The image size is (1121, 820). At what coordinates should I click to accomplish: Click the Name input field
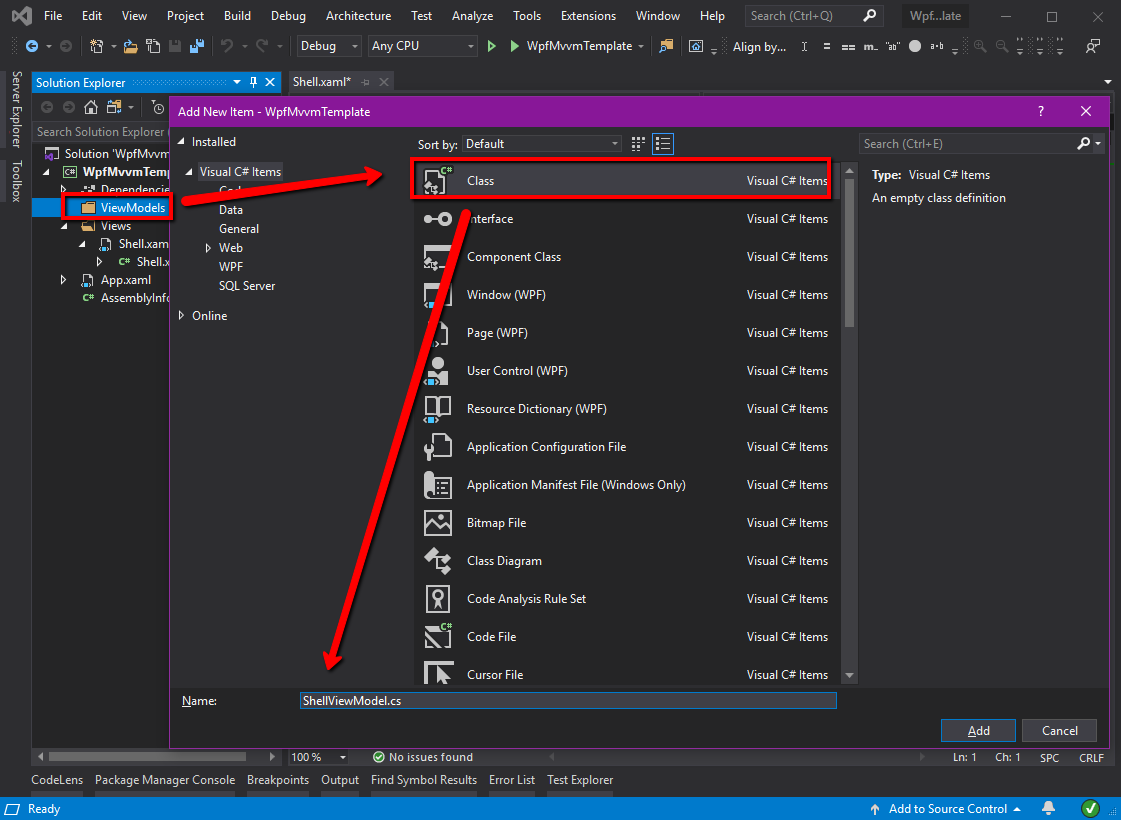pos(568,701)
